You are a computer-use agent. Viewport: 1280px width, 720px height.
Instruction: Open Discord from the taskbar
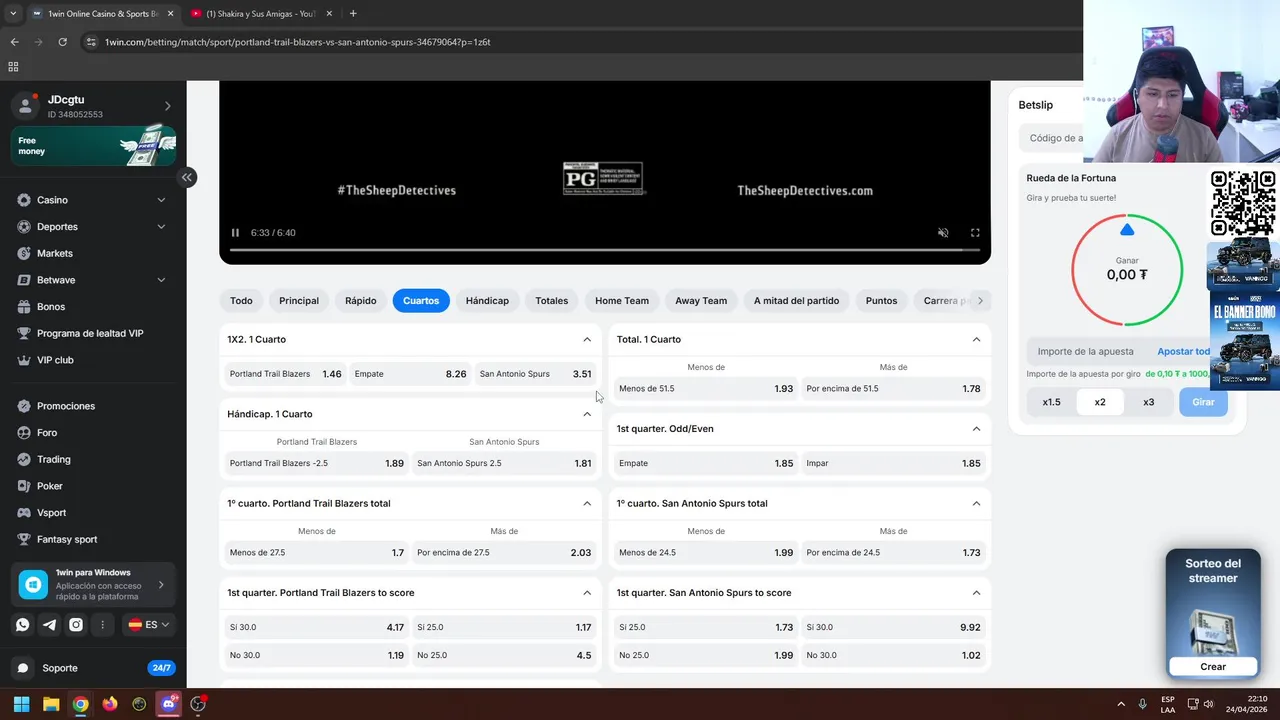coord(169,704)
